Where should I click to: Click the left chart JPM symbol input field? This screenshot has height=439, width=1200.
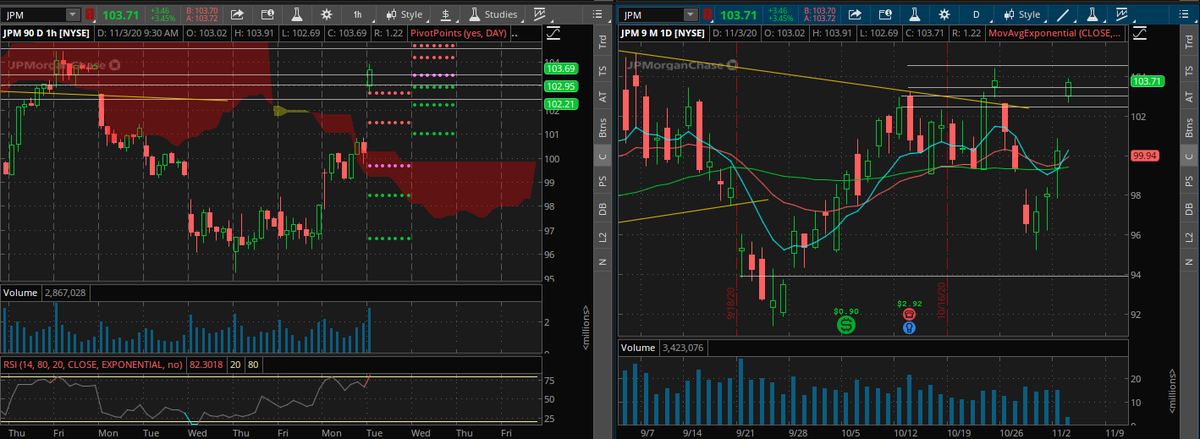click(x=34, y=15)
